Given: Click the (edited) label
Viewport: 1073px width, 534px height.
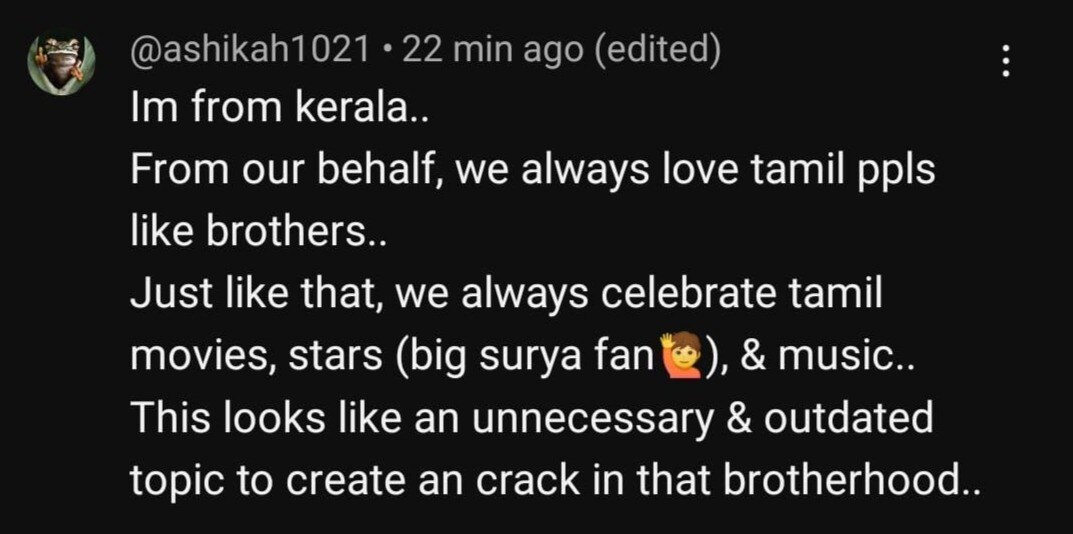Looking at the screenshot, I should pyautogui.click(x=658, y=53).
